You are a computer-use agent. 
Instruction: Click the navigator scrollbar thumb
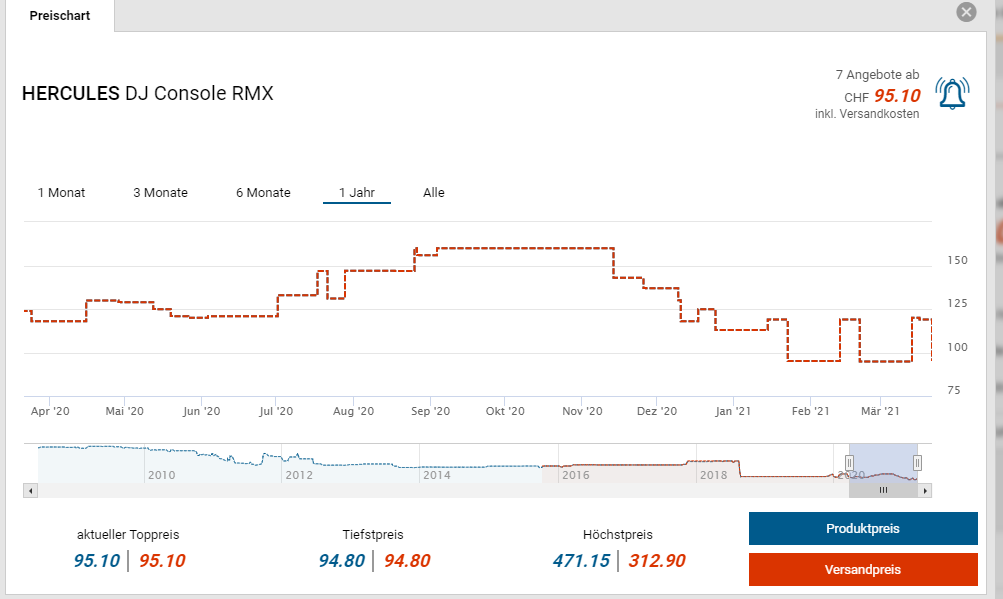click(883, 491)
